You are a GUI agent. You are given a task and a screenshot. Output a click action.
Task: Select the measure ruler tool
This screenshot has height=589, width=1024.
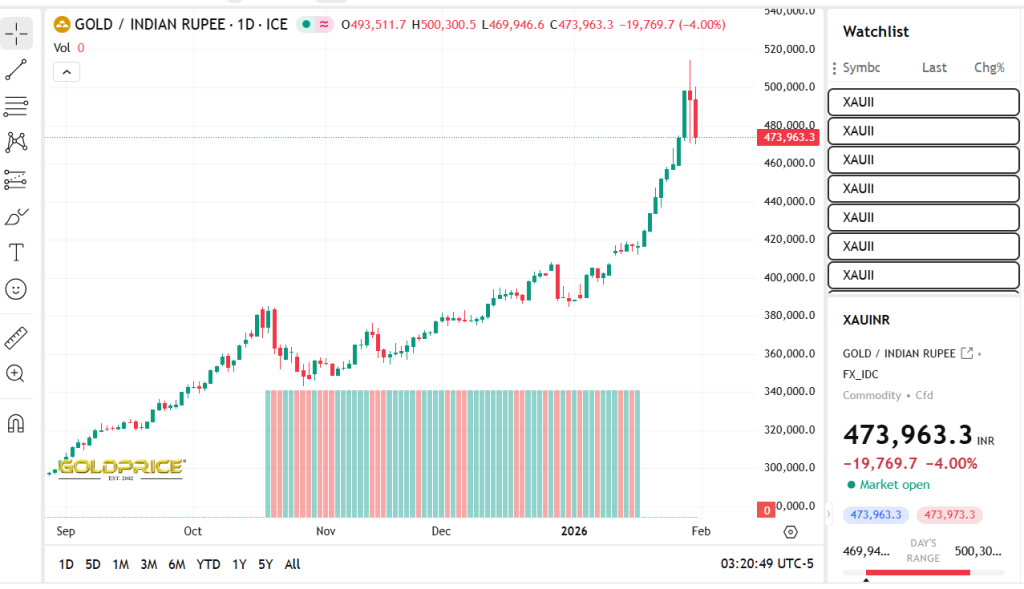(15, 337)
